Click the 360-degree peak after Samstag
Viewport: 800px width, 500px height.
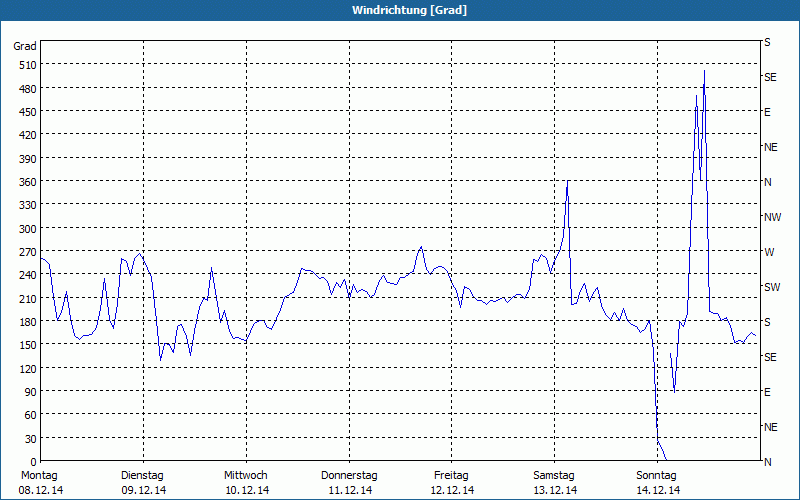568,181
